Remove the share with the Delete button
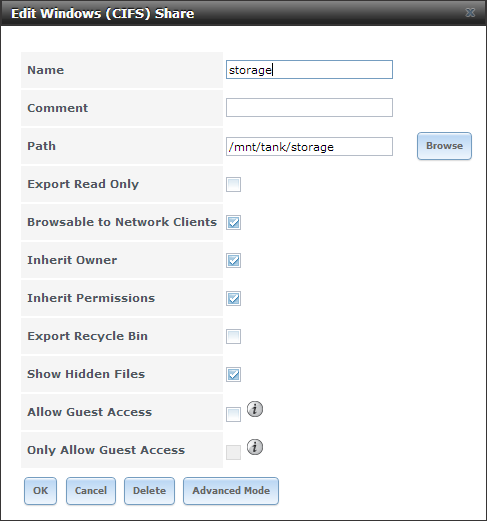 149,491
